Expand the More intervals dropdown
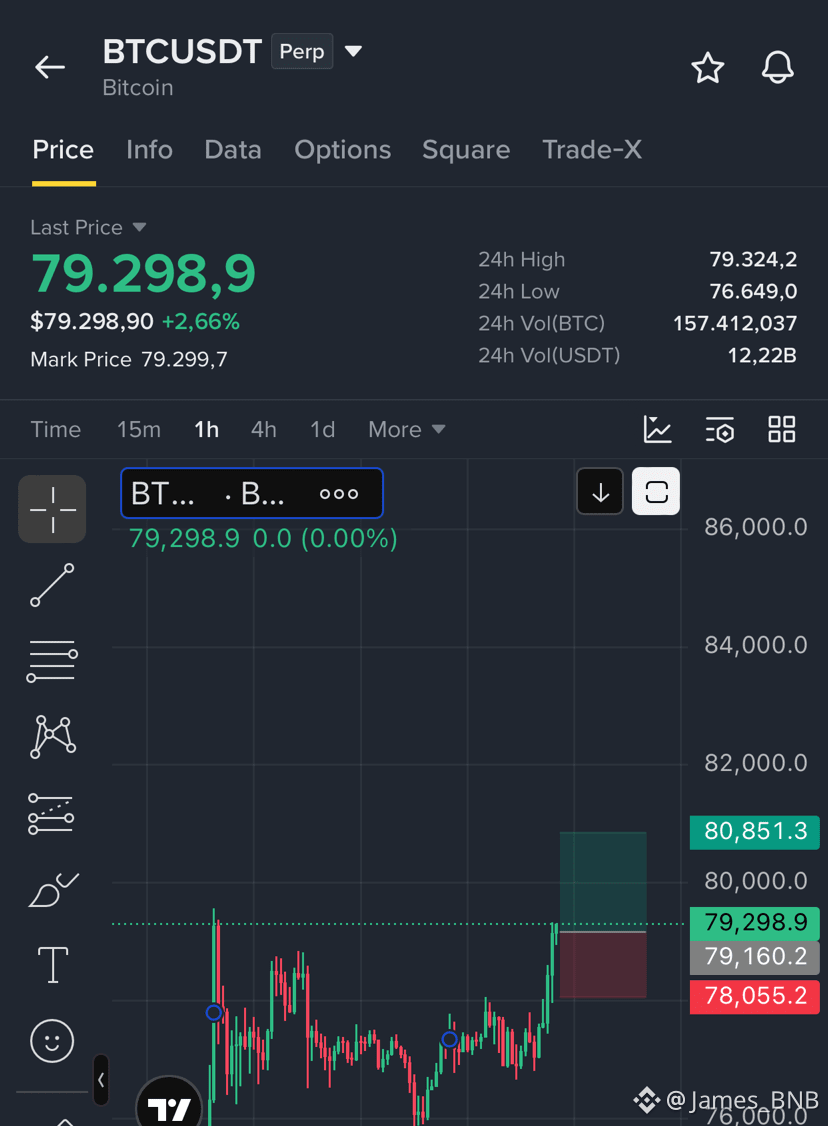Viewport: 828px width, 1126px height. coord(406,429)
